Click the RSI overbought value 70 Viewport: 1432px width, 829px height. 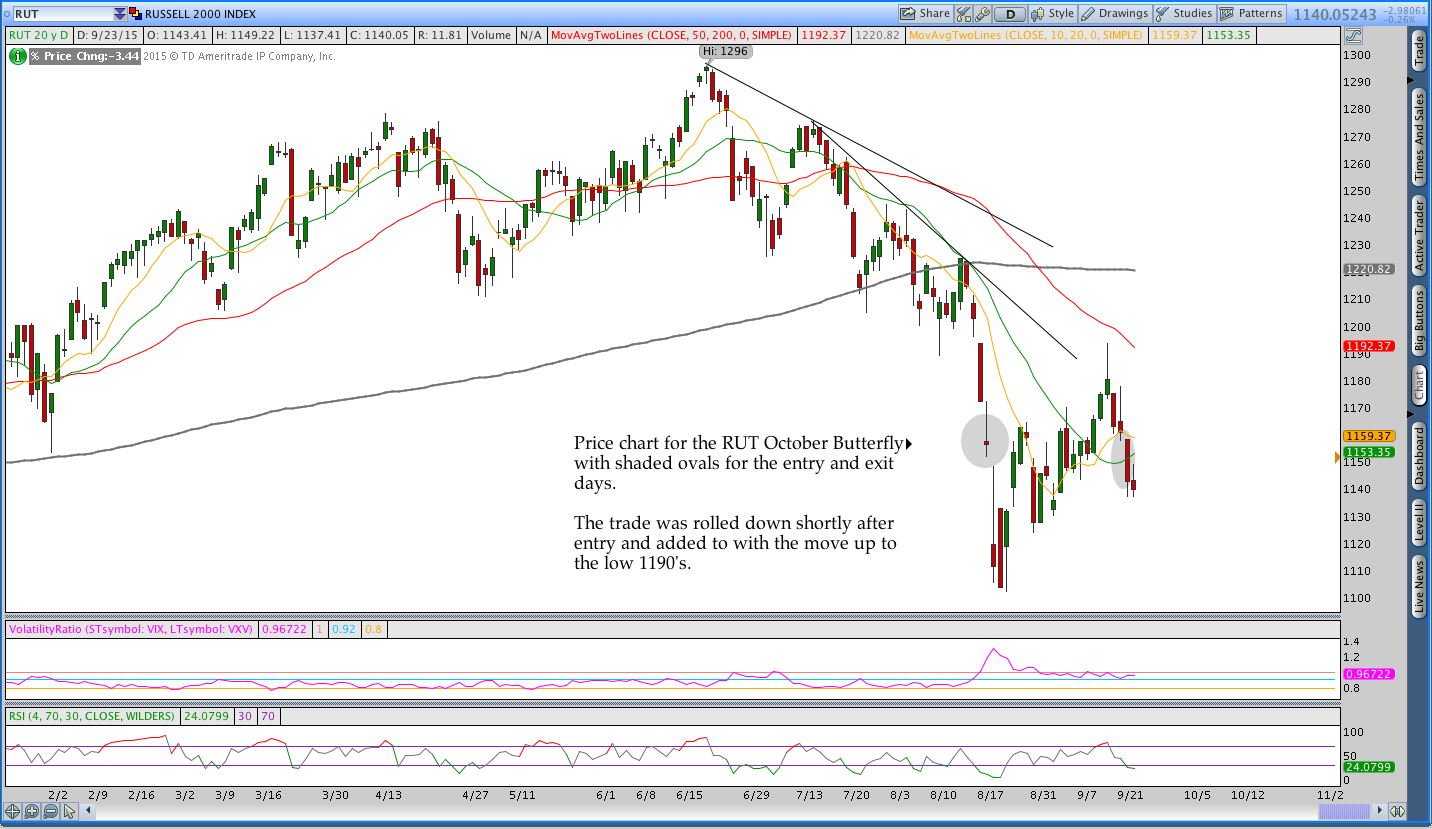[x=268, y=716]
